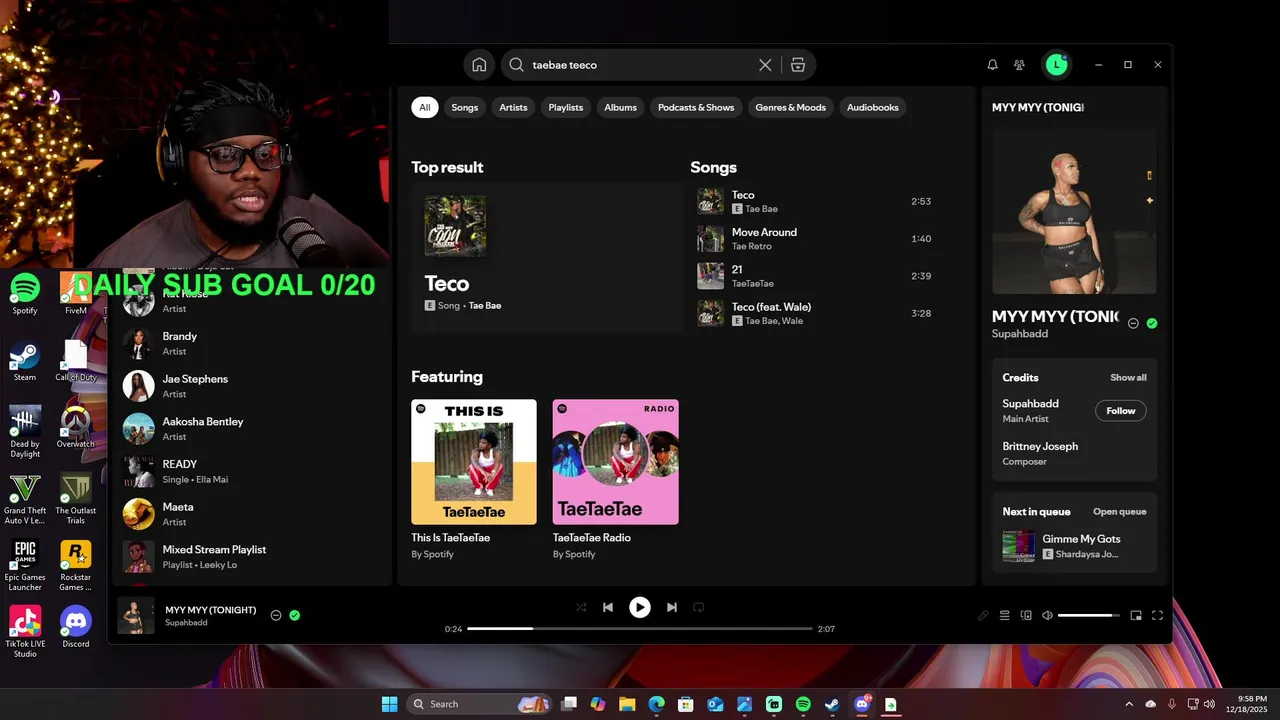The image size is (1280, 720).
Task: Open the green profile avatar menu
Action: point(1057,65)
